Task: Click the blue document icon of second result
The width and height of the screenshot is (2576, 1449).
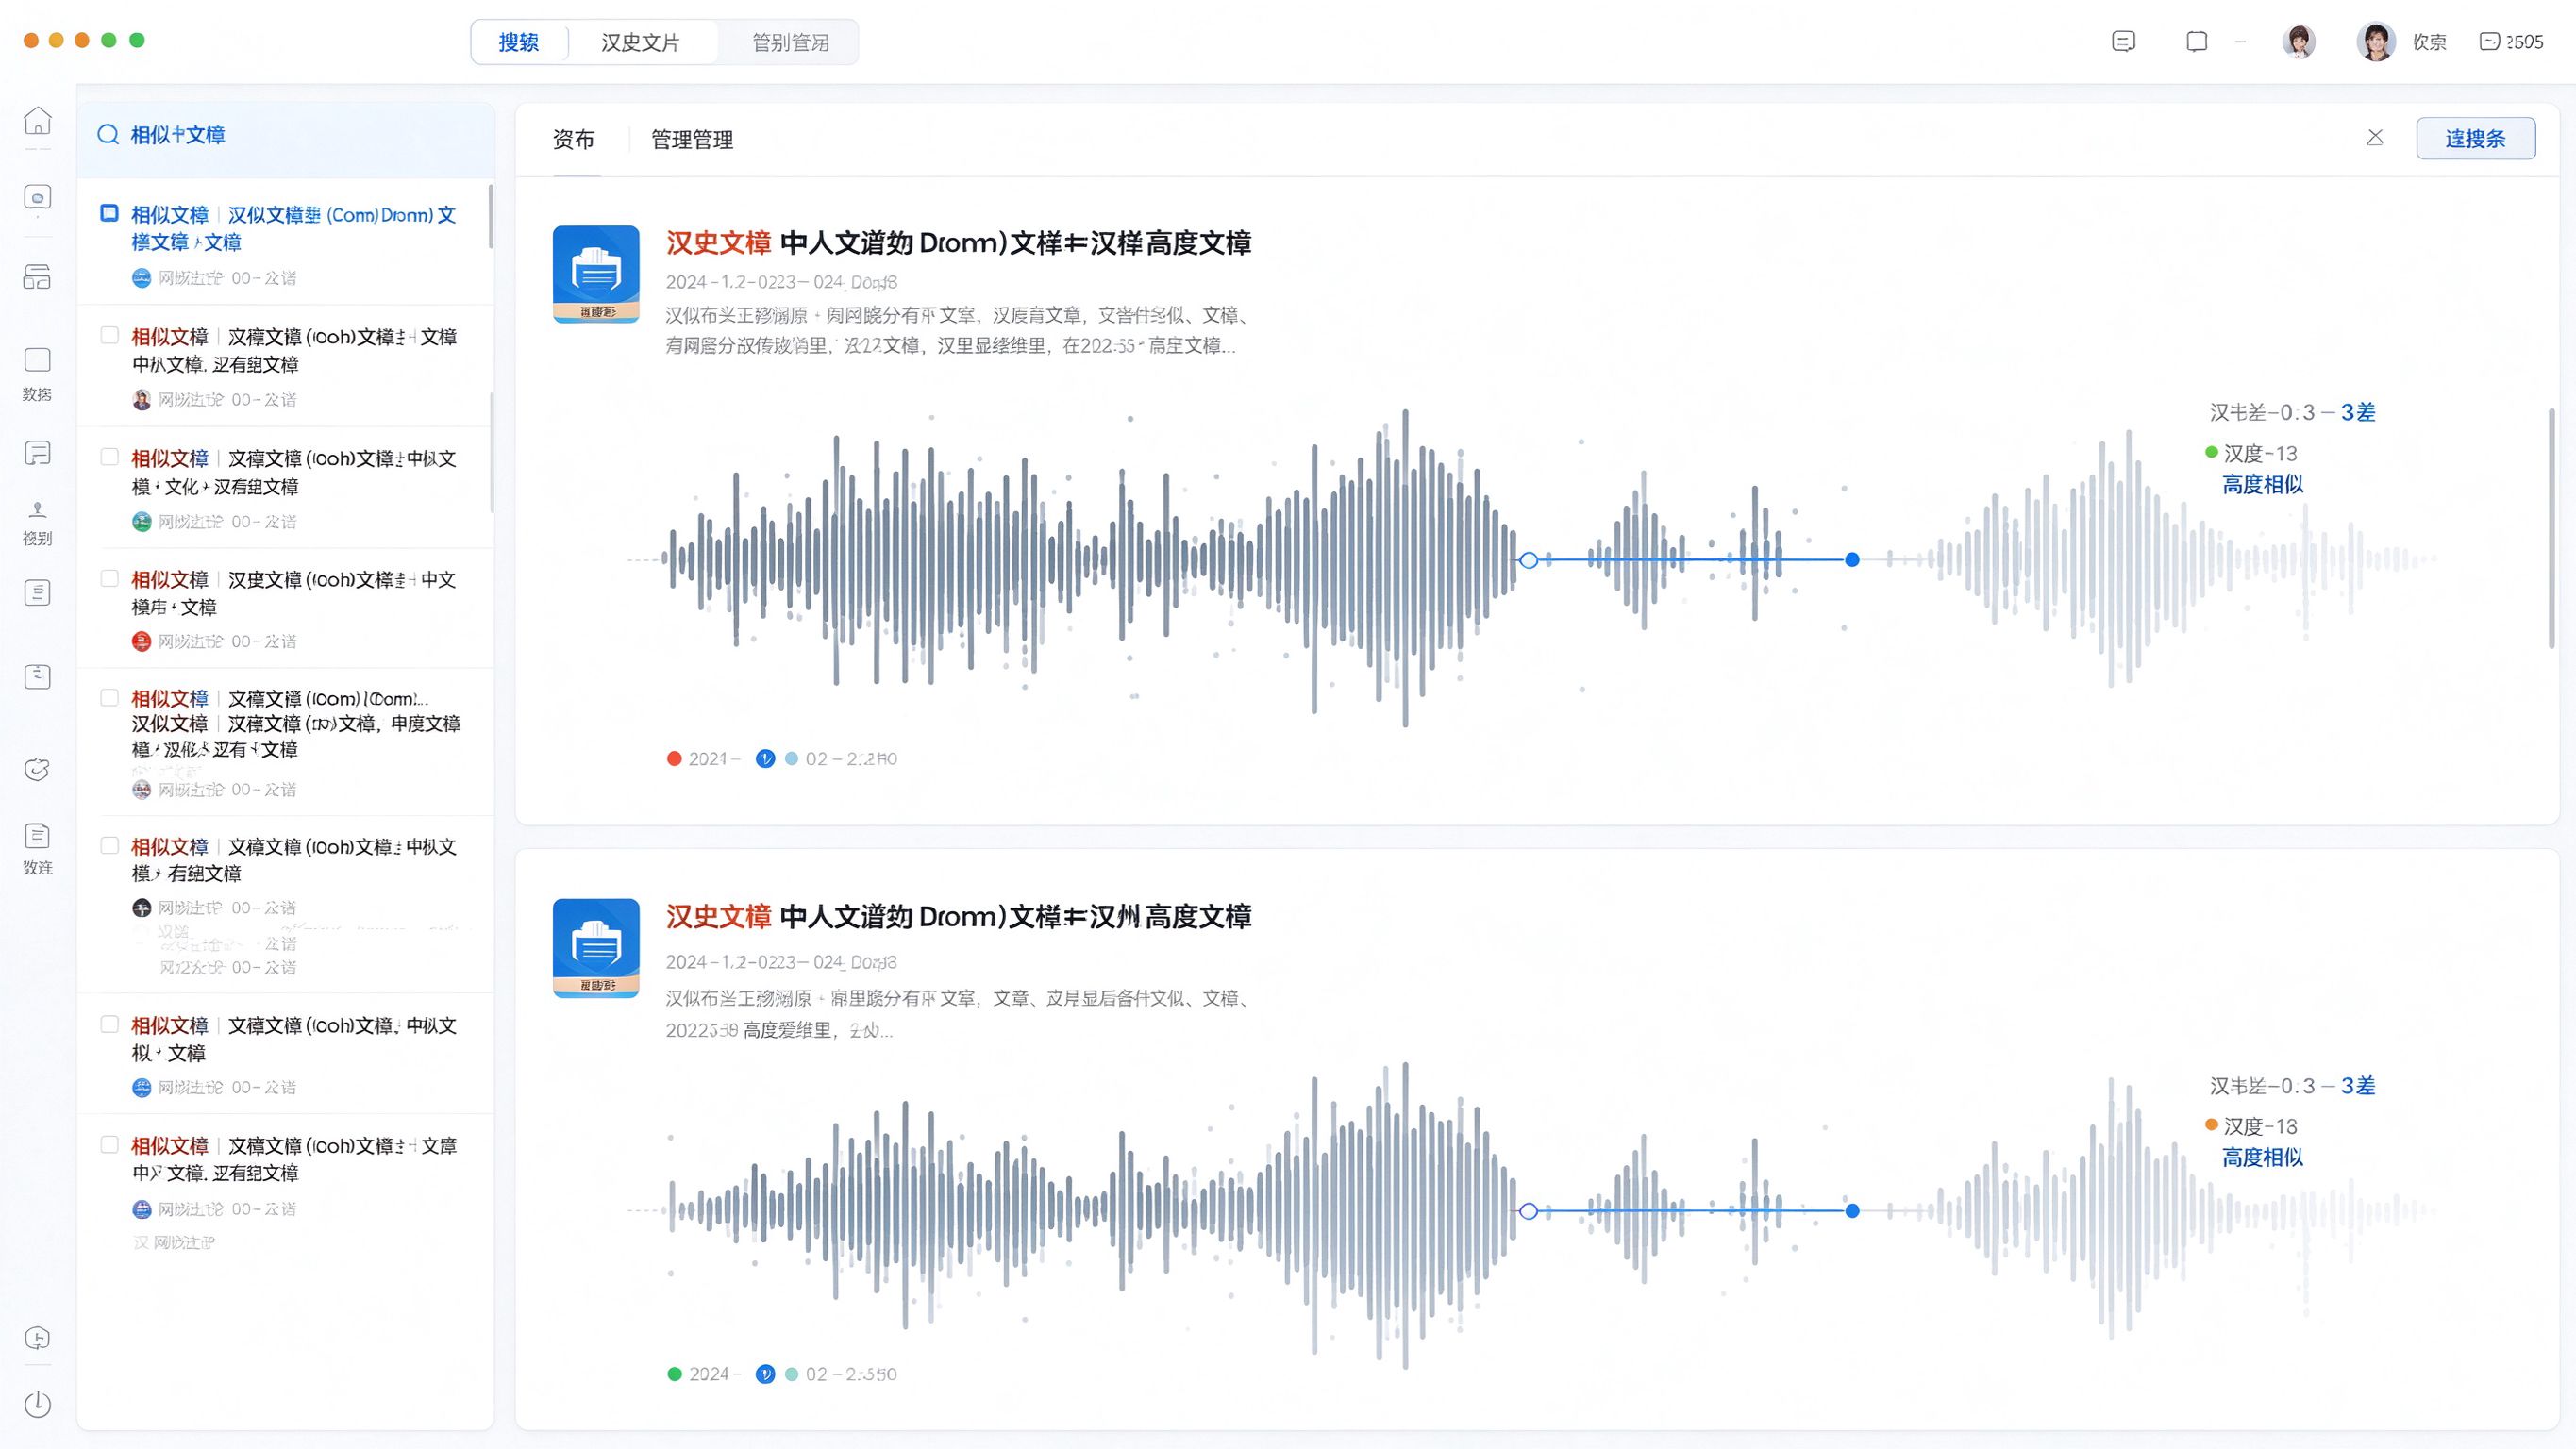Action: pos(596,947)
